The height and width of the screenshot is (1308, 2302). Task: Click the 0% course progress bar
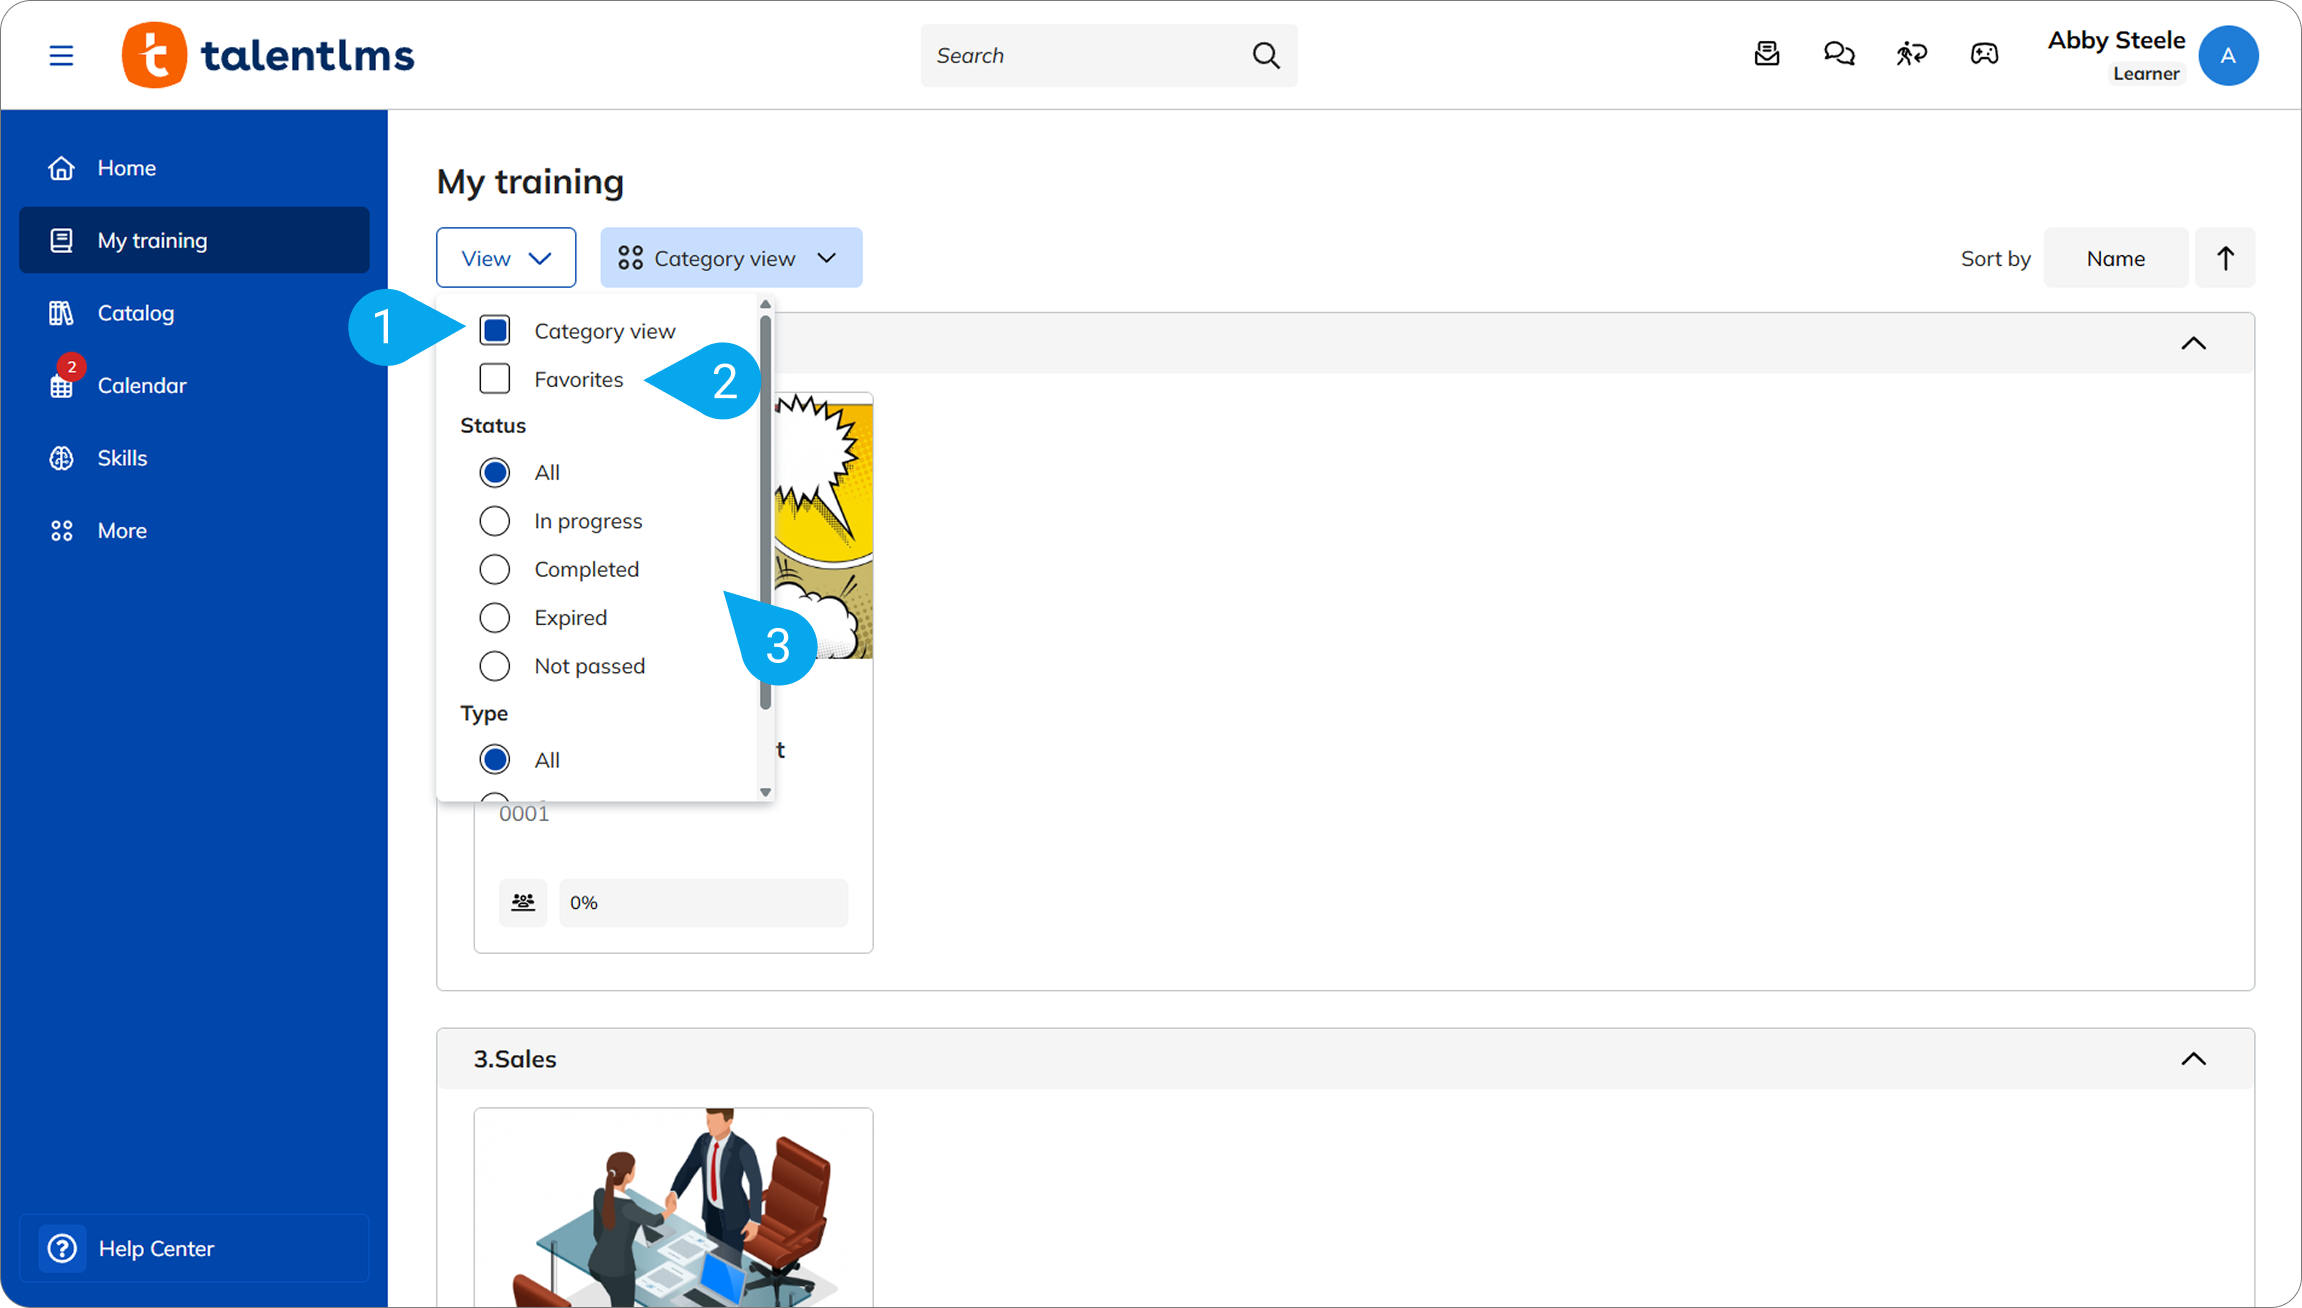click(x=703, y=903)
